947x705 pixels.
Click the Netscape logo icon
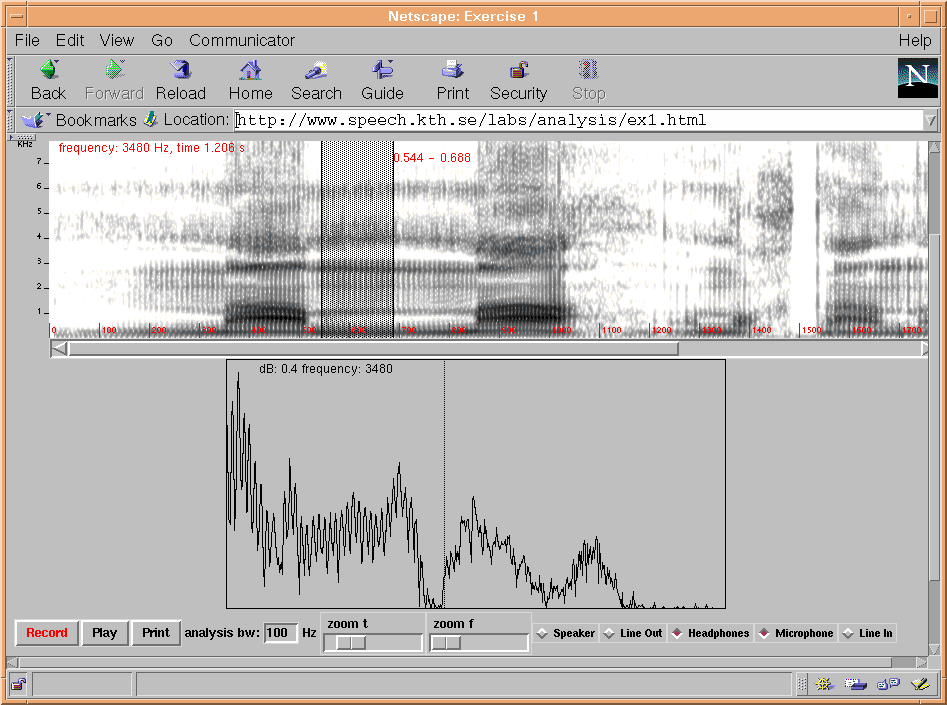click(x=916, y=78)
